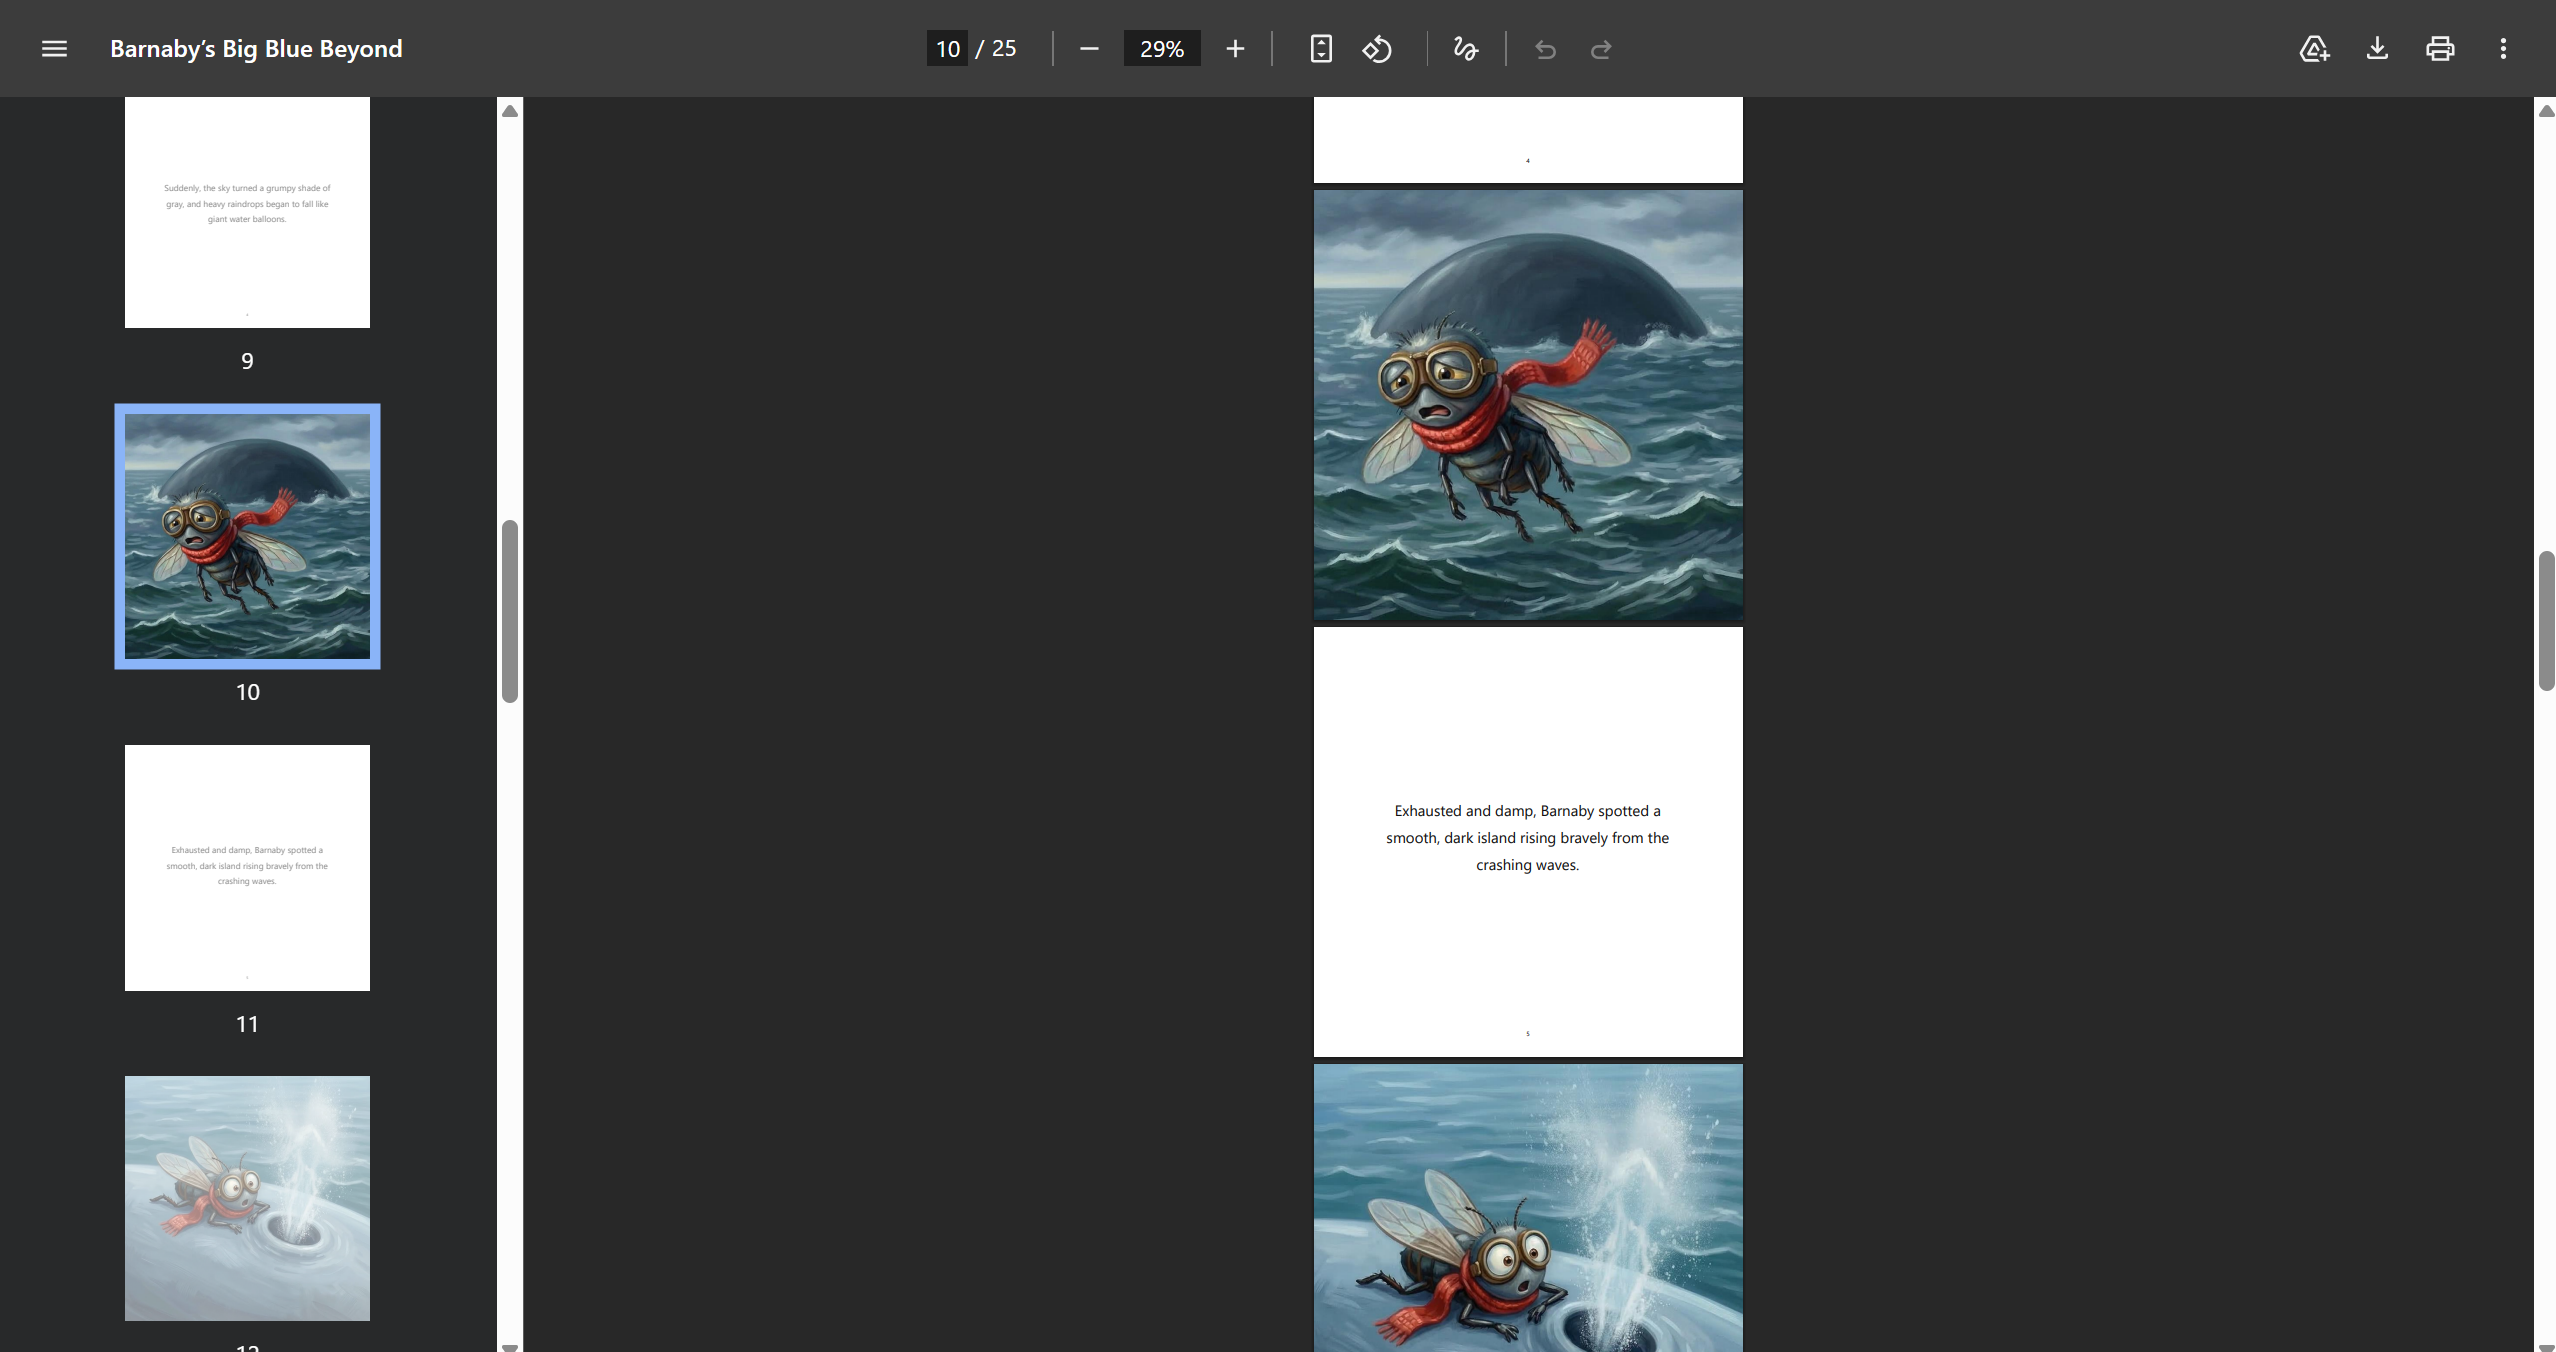Edit the 29% zoom value
The image size is (2556, 1352).
coord(1161,48)
